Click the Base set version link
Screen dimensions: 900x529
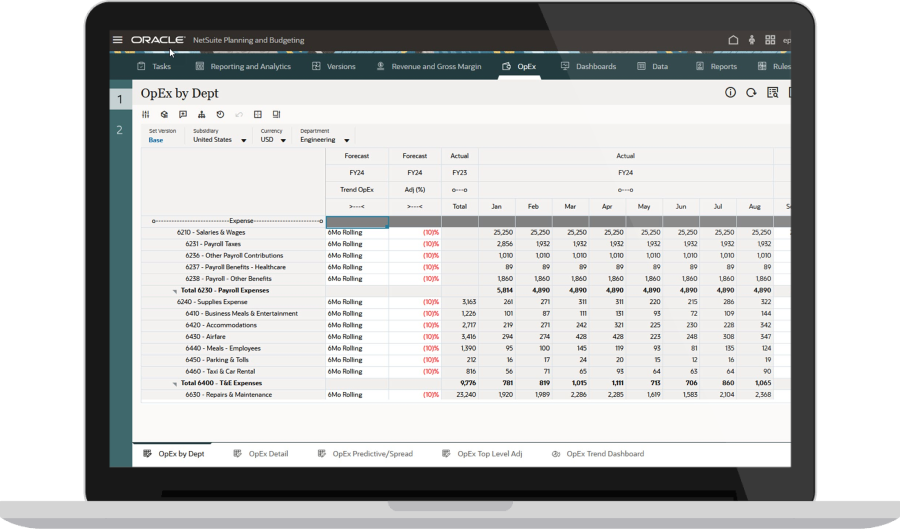(156, 140)
